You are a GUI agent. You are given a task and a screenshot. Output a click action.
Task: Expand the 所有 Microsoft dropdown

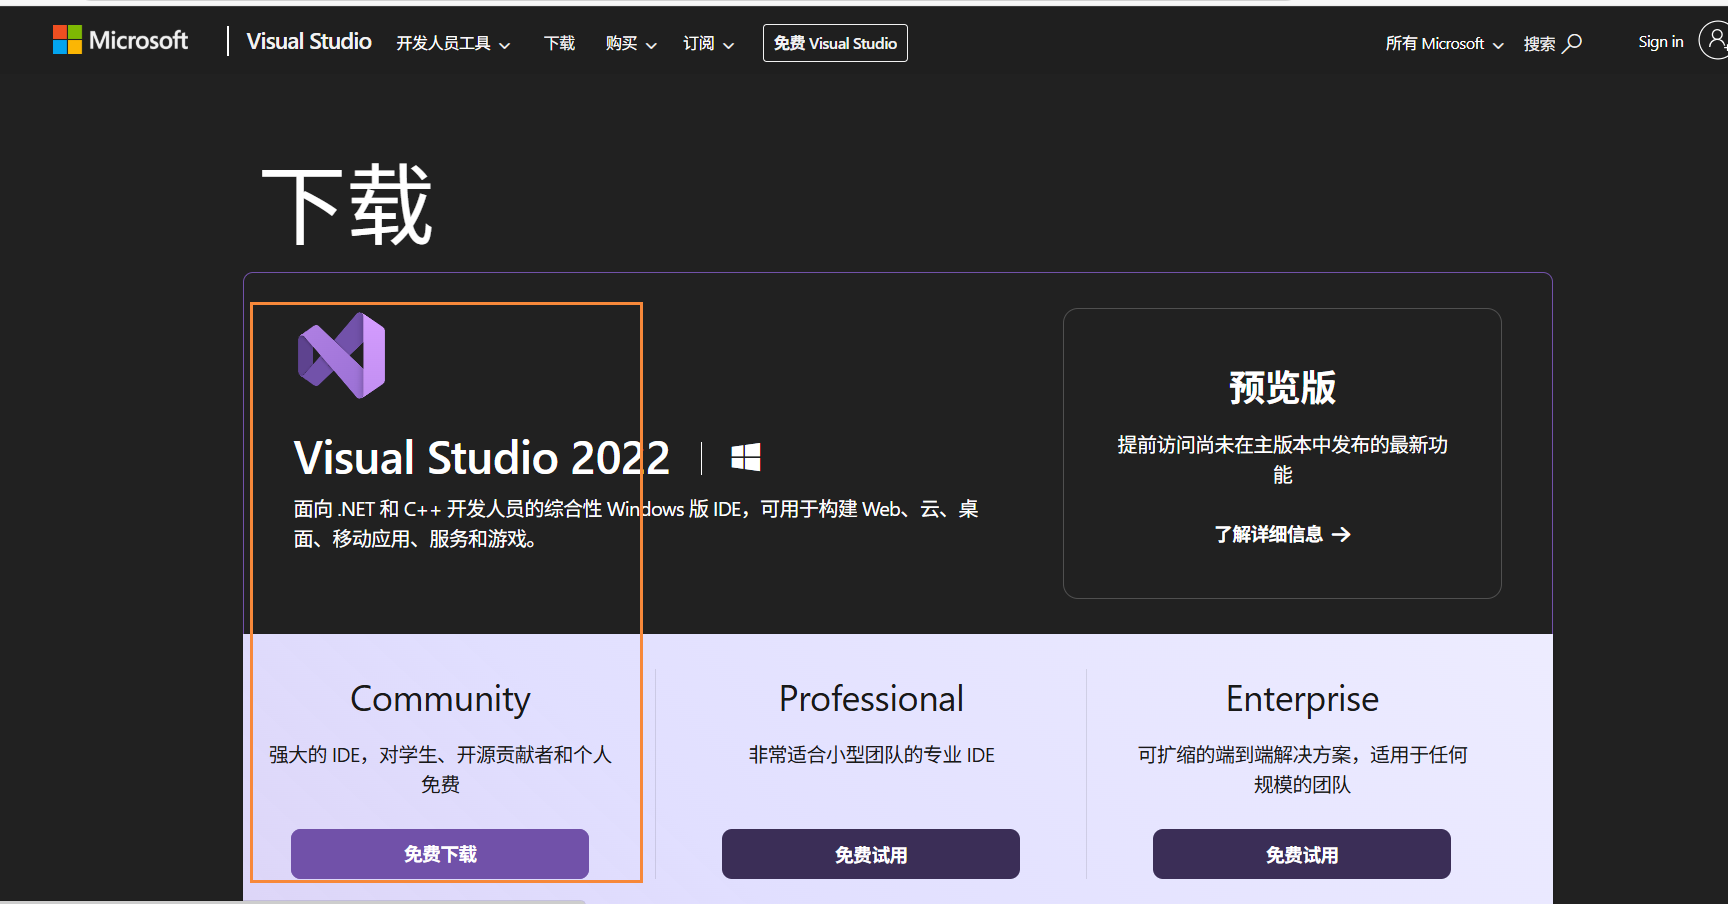[x=1444, y=43]
